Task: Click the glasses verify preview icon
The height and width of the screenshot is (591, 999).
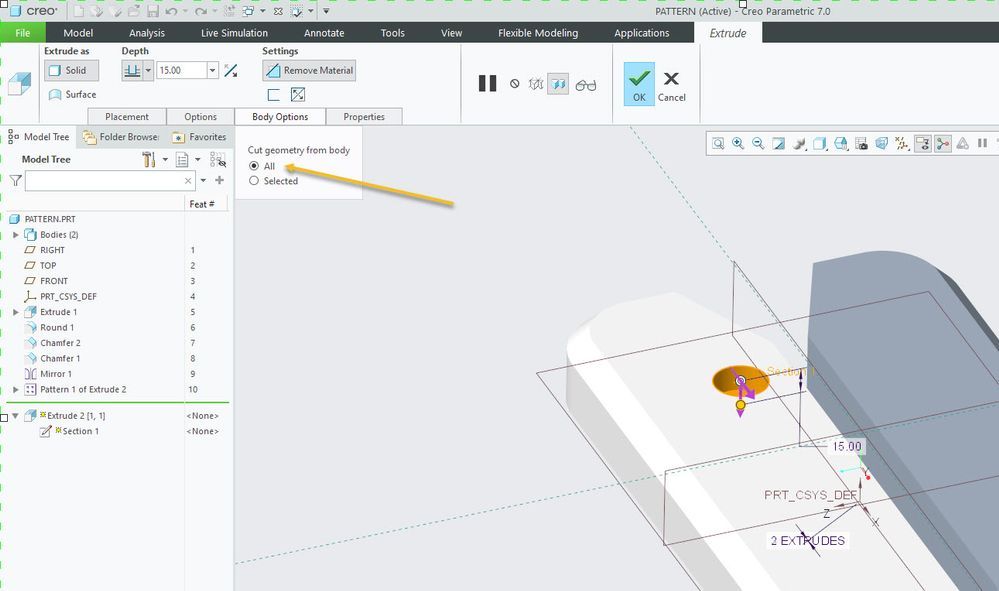Action: (x=586, y=85)
